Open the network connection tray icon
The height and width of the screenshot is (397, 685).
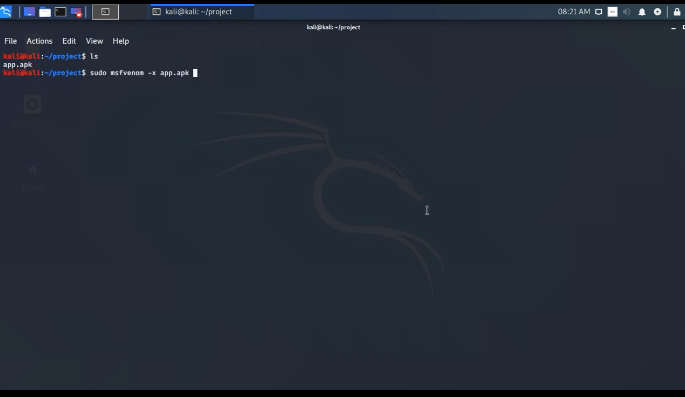tap(599, 12)
